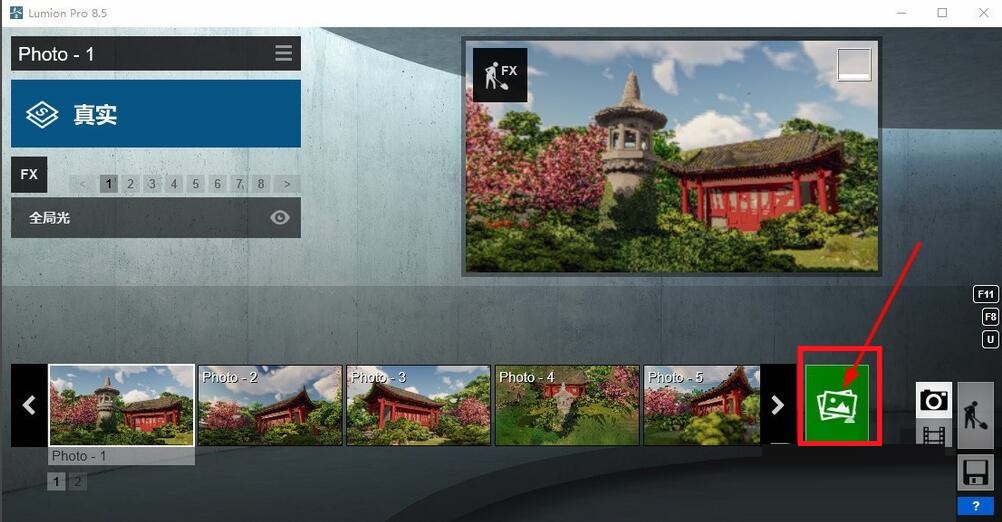Toggle visibility eye of 全局光 effect
Screen dimensions: 1002x522
pos(279,218)
